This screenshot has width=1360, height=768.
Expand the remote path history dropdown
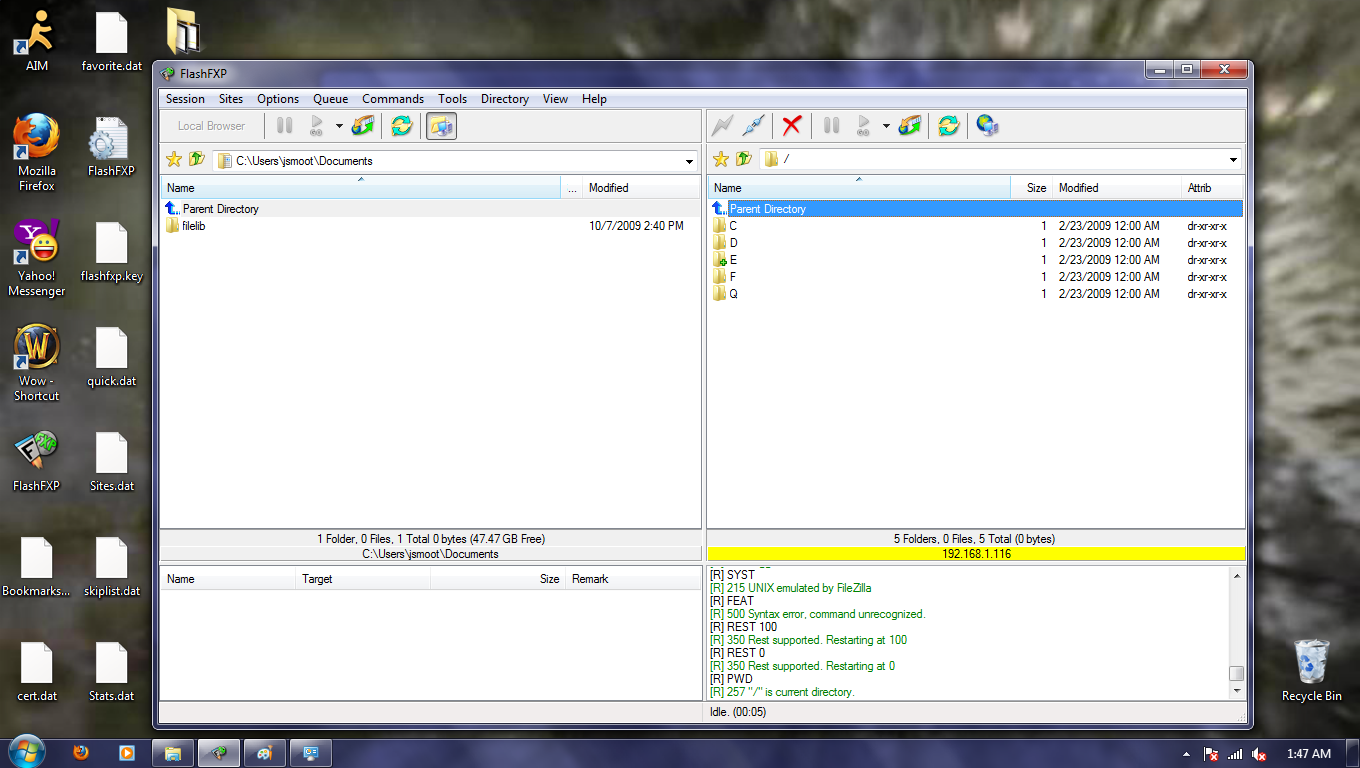click(x=1233, y=161)
